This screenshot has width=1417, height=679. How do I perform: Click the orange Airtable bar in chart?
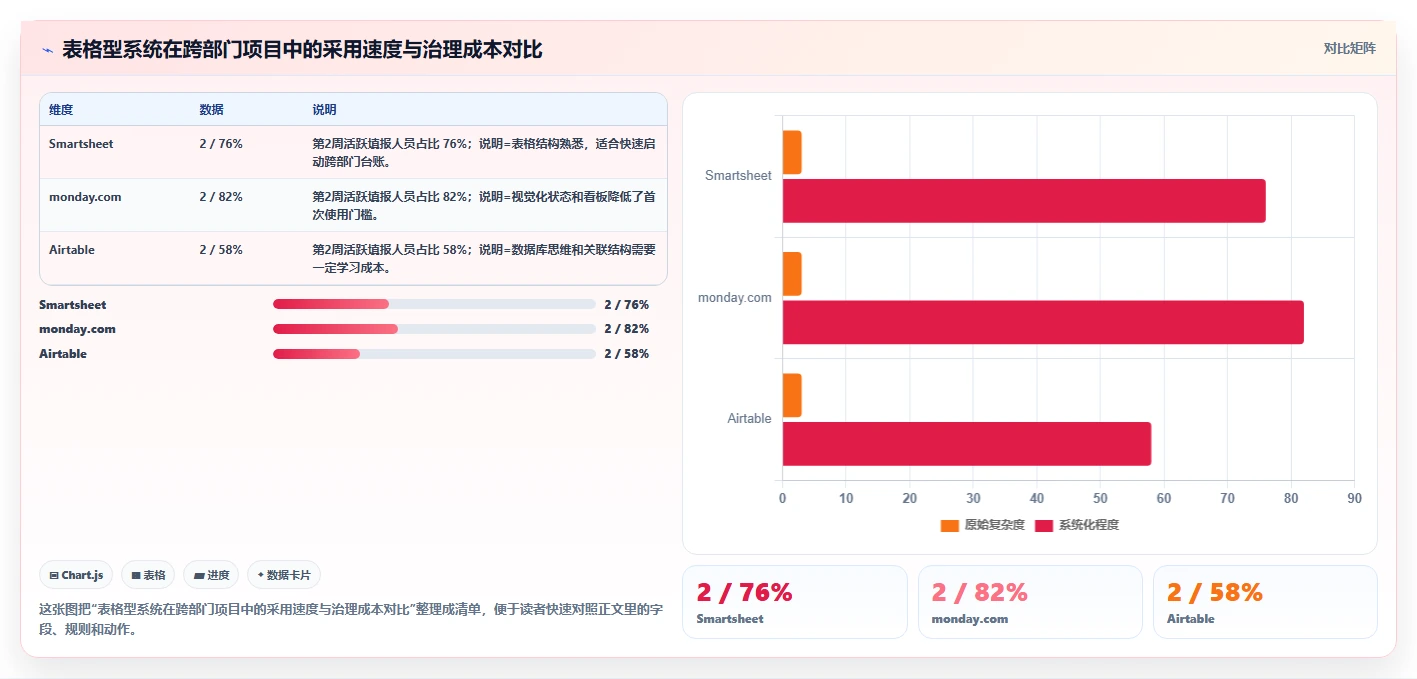792,395
